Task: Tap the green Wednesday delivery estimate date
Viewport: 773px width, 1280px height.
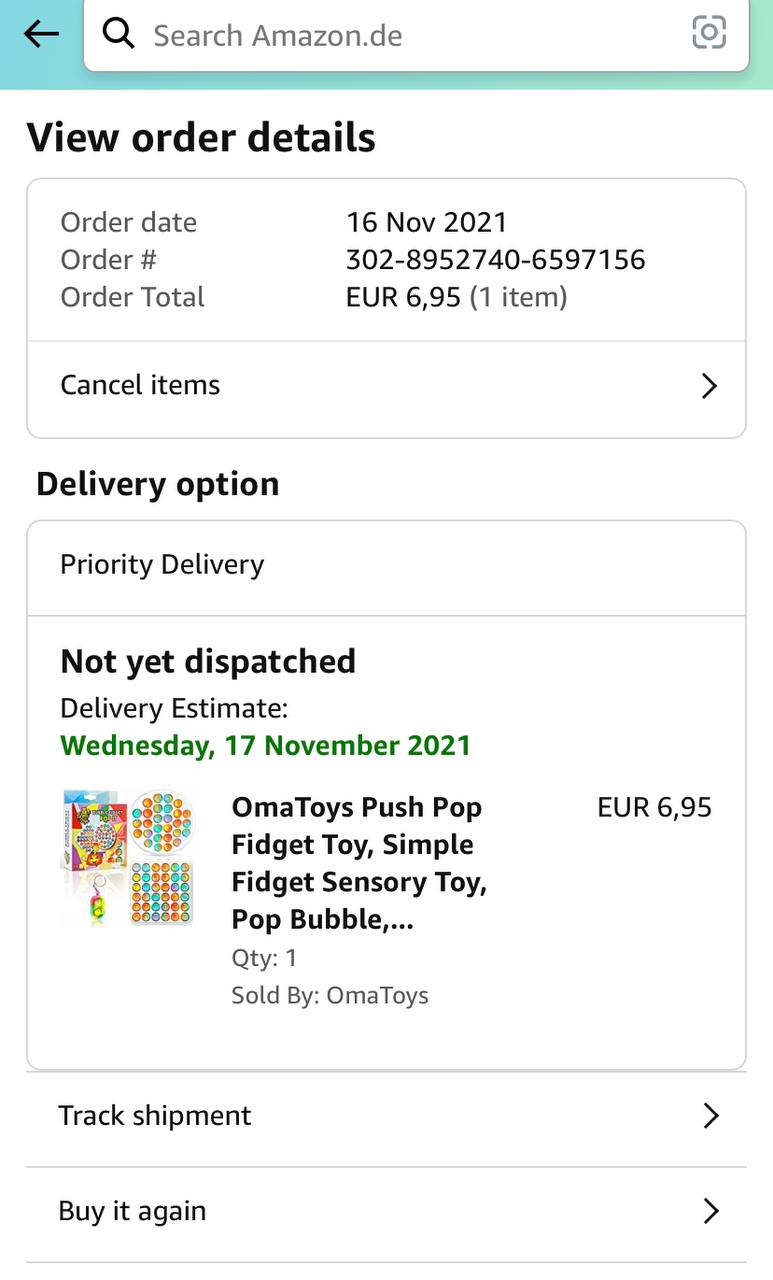Action: pyautogui.click(x=265, y=745)
